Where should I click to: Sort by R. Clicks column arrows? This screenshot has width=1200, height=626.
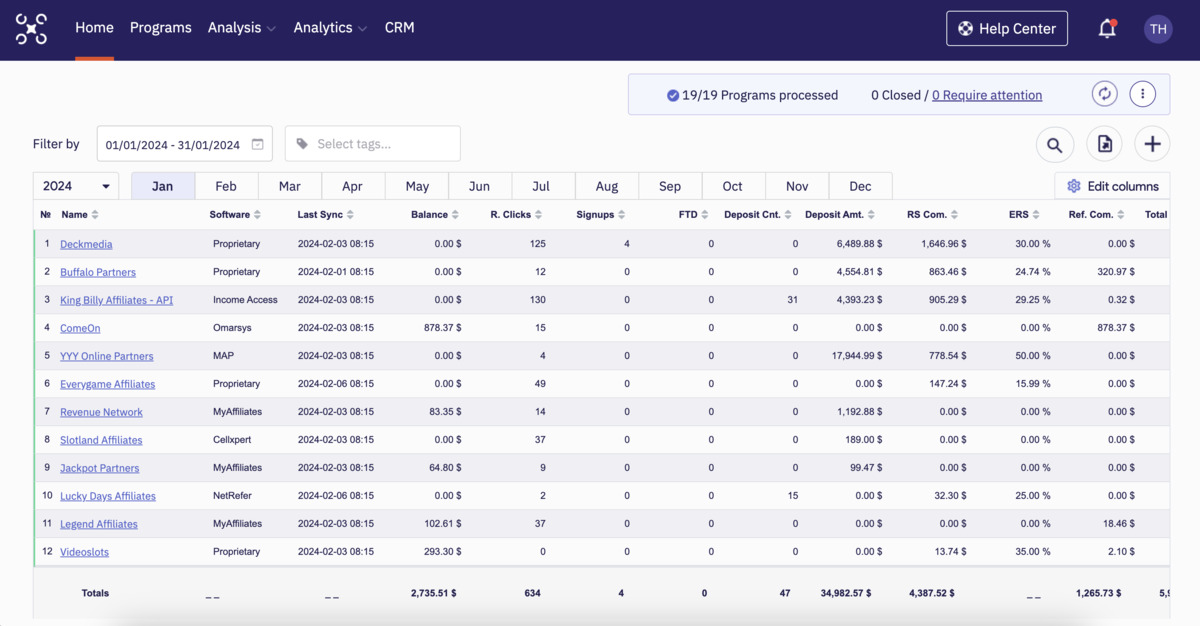click(538, 215)
